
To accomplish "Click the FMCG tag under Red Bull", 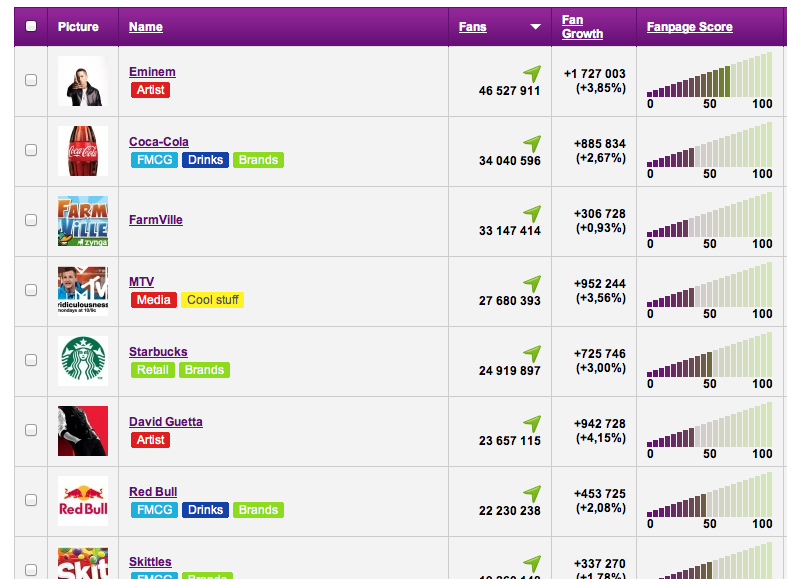I will click(x=154, y=510).
